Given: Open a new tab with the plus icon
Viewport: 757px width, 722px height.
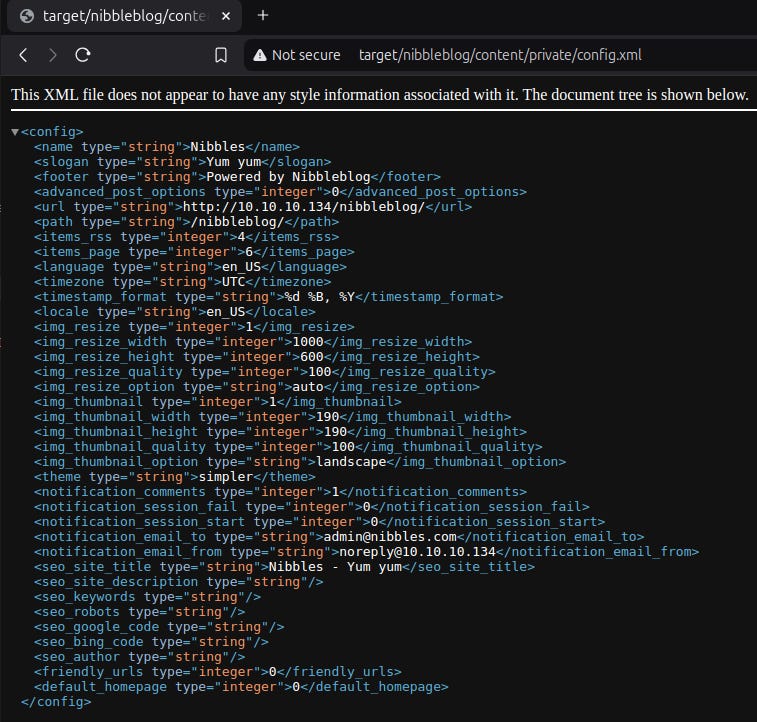Looking at the screenshot, I should (x=263, y=15).
